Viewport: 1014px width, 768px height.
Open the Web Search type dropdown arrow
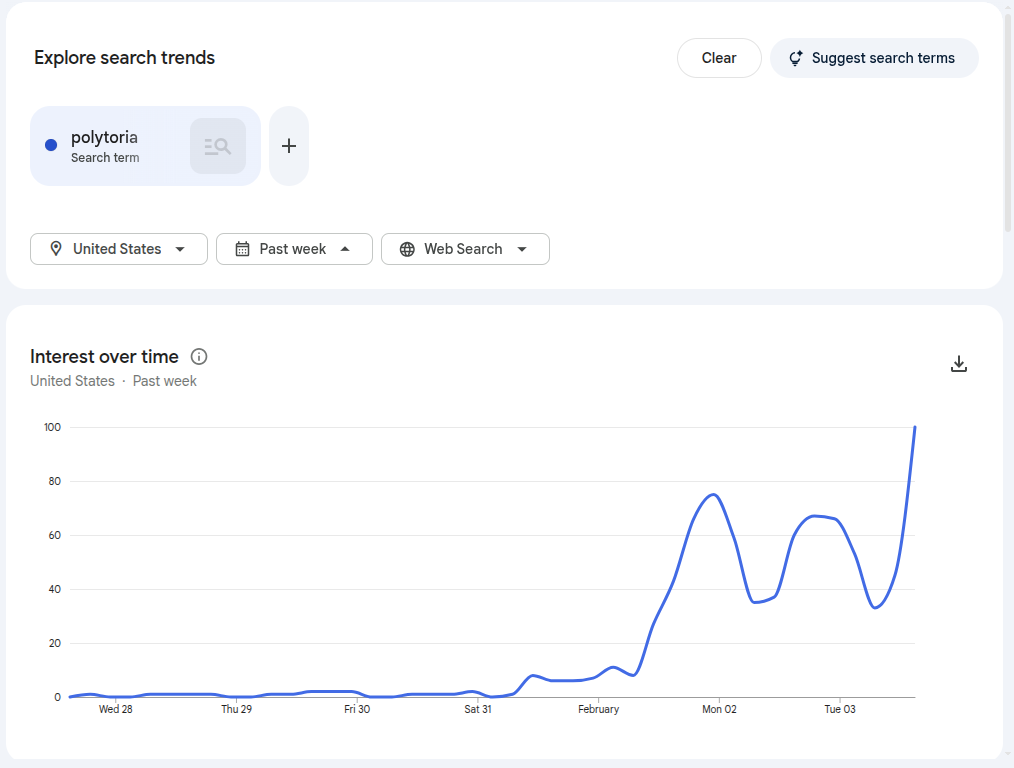(522, 249)
